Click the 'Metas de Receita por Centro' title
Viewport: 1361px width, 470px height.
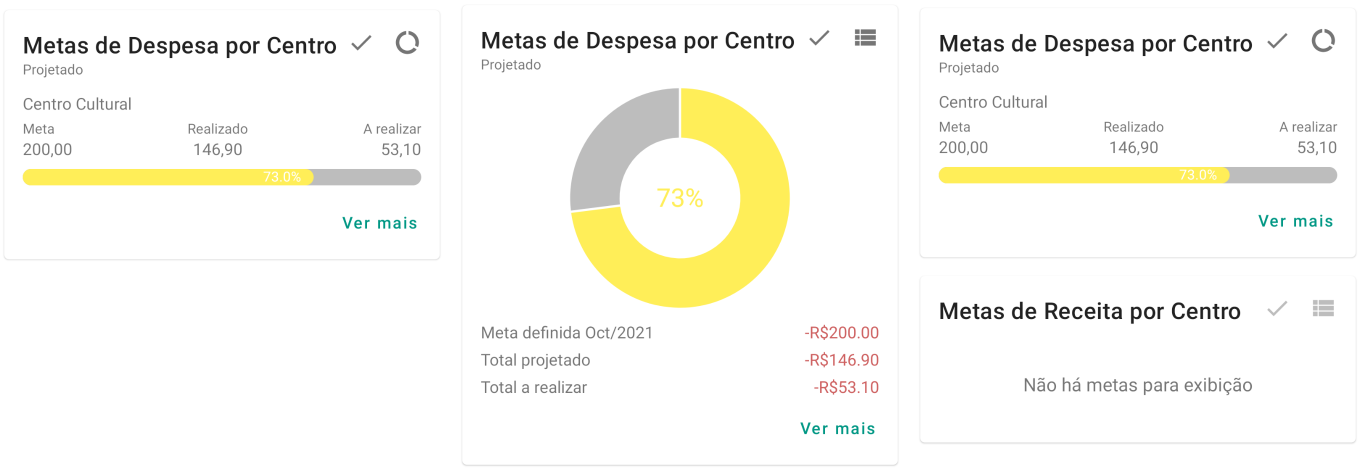coord(1090,311)
